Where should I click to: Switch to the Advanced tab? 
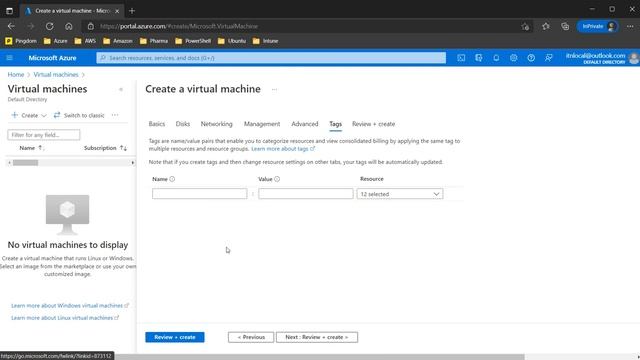[x=304, y=124]
